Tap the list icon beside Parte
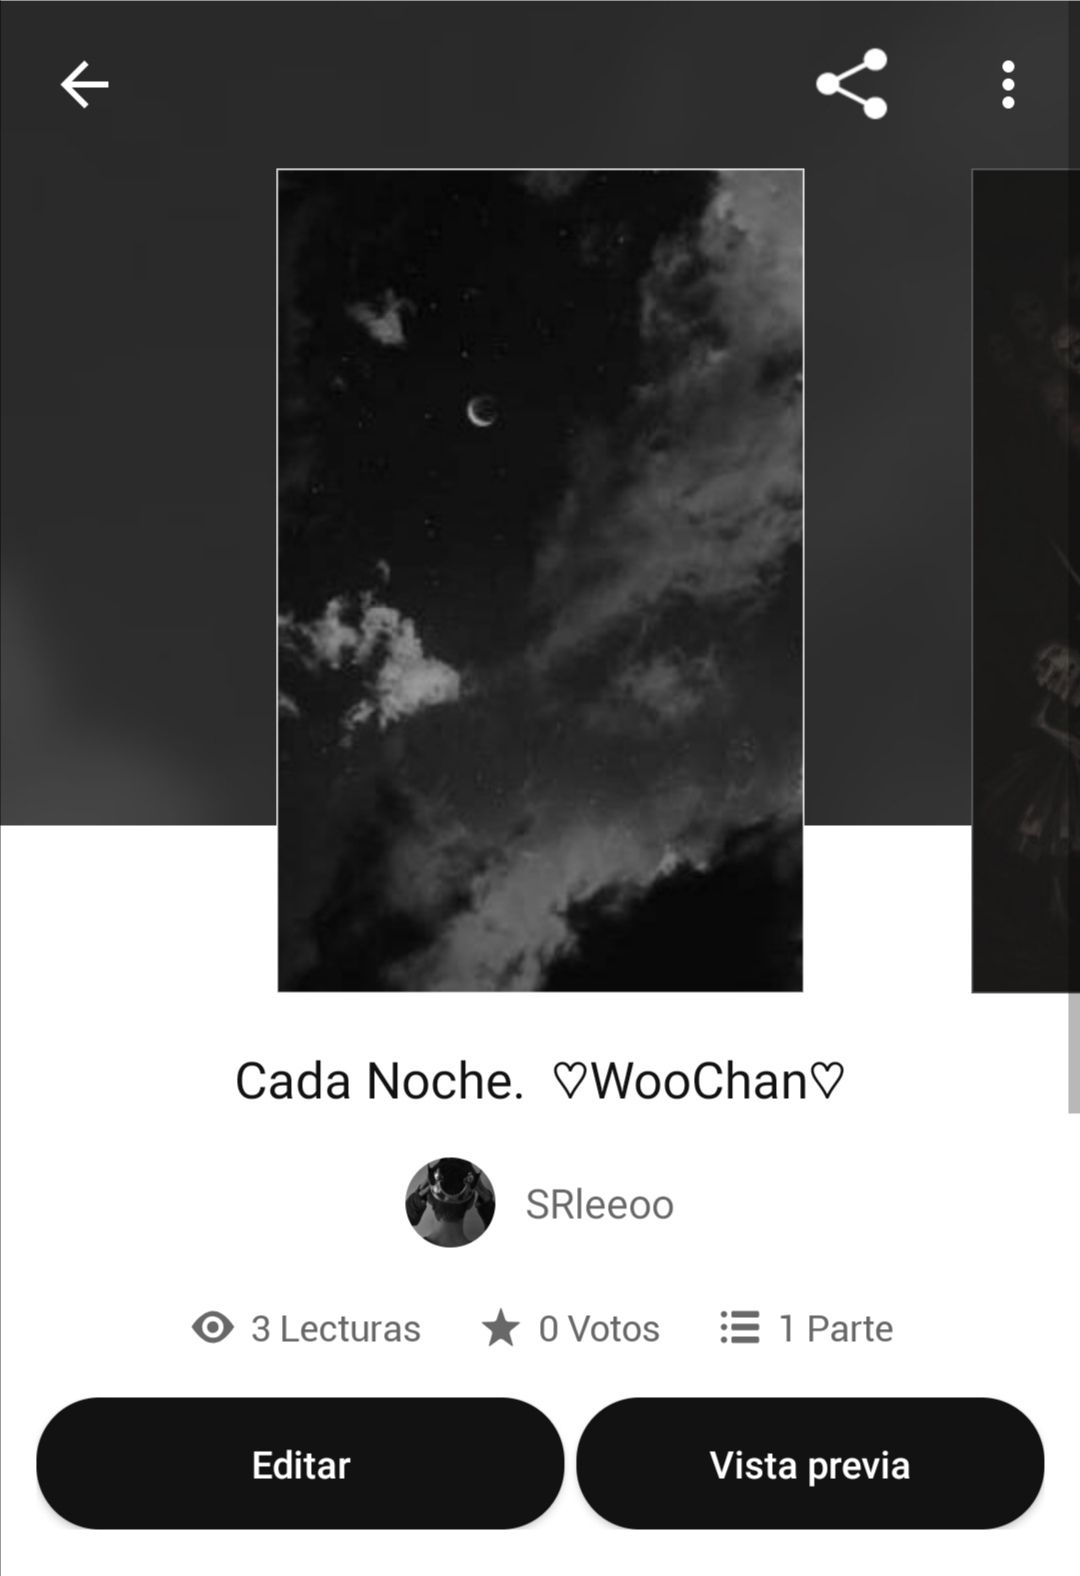This screenshot has width=1080, height=1576. tap(739, 1328)
